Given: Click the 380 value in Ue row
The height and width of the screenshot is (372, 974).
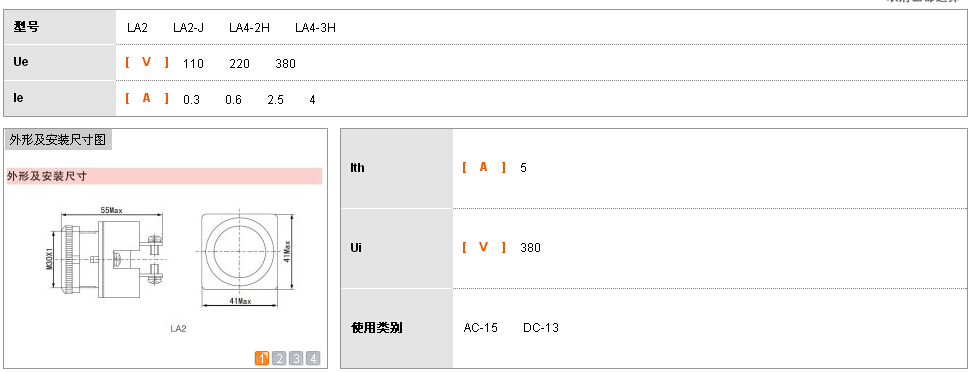Looking at the screenshot, I should point(286,63).
